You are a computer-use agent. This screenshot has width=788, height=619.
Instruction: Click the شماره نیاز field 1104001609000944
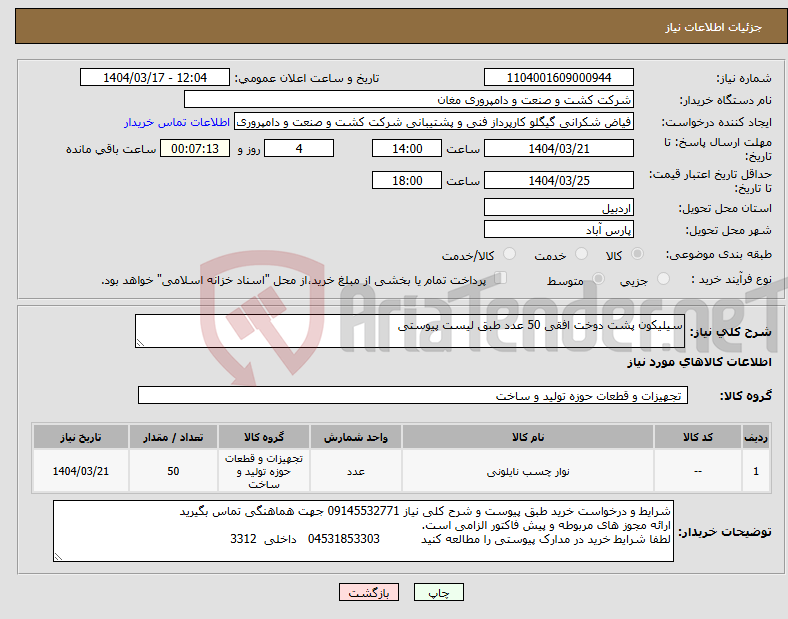[558, 78]
